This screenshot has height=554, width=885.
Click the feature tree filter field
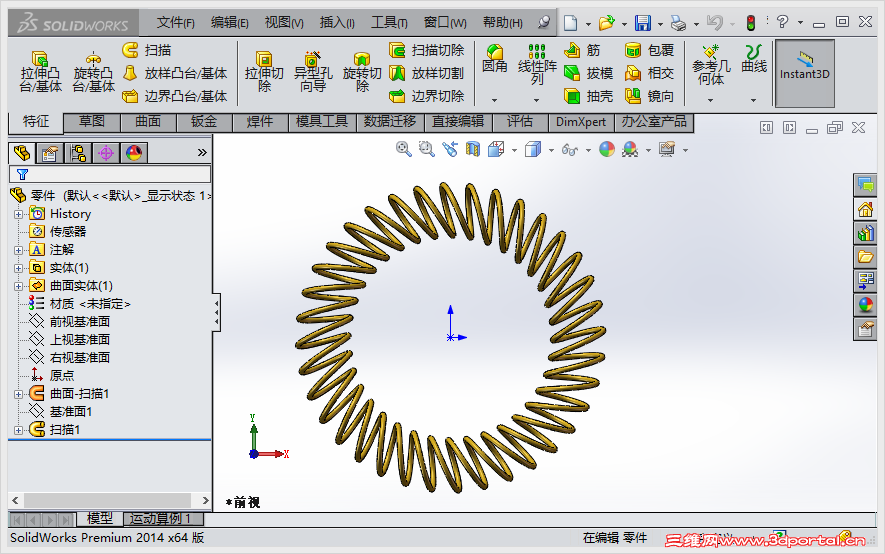pyautogui.click(x=110, y=174)
